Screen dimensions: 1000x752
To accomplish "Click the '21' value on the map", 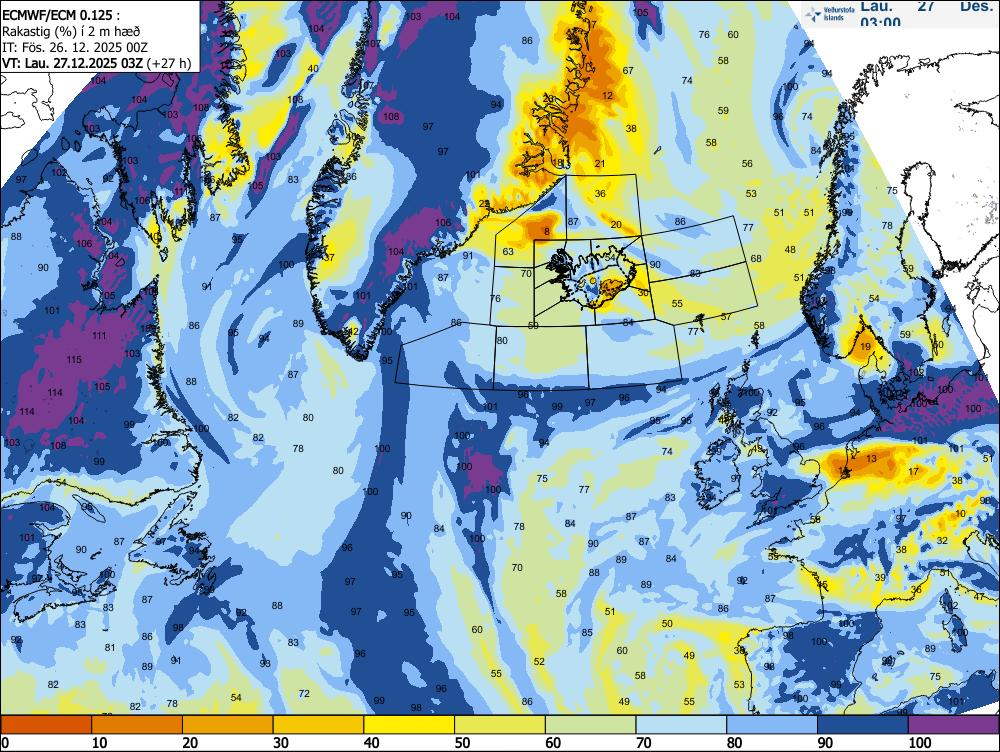I will pos(599,164).
